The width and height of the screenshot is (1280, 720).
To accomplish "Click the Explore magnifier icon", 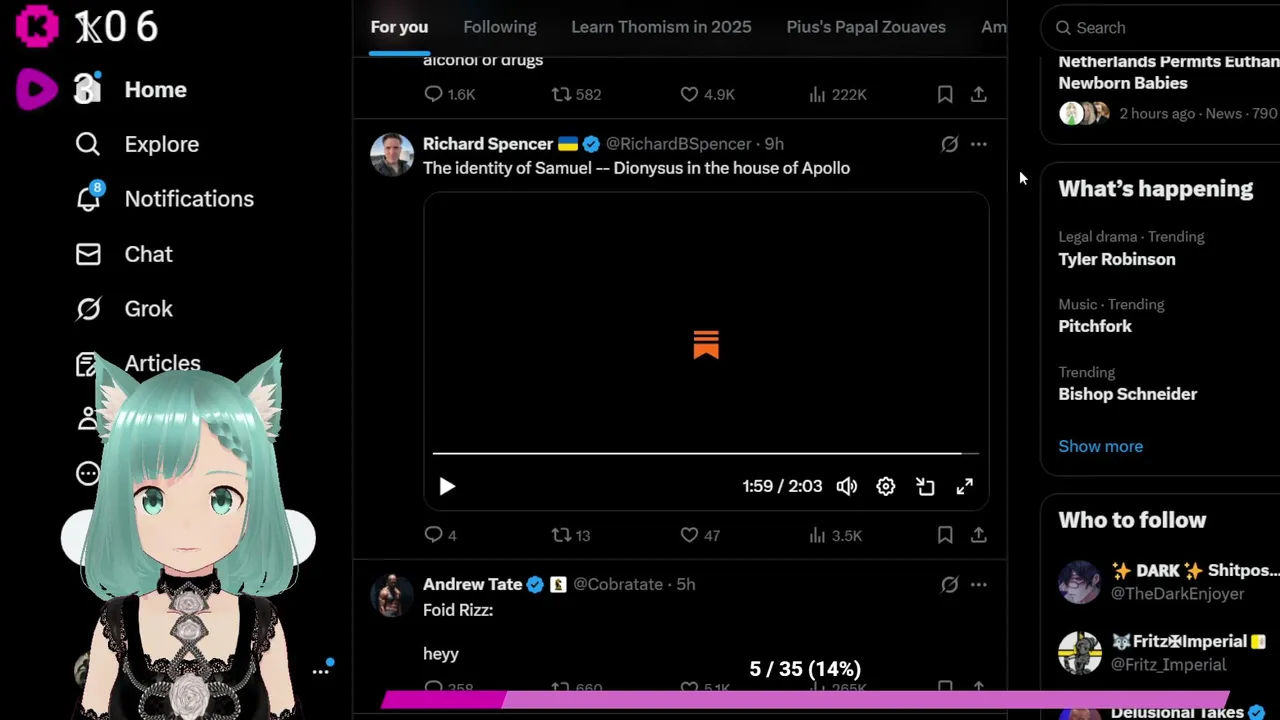I will point(88,144).
